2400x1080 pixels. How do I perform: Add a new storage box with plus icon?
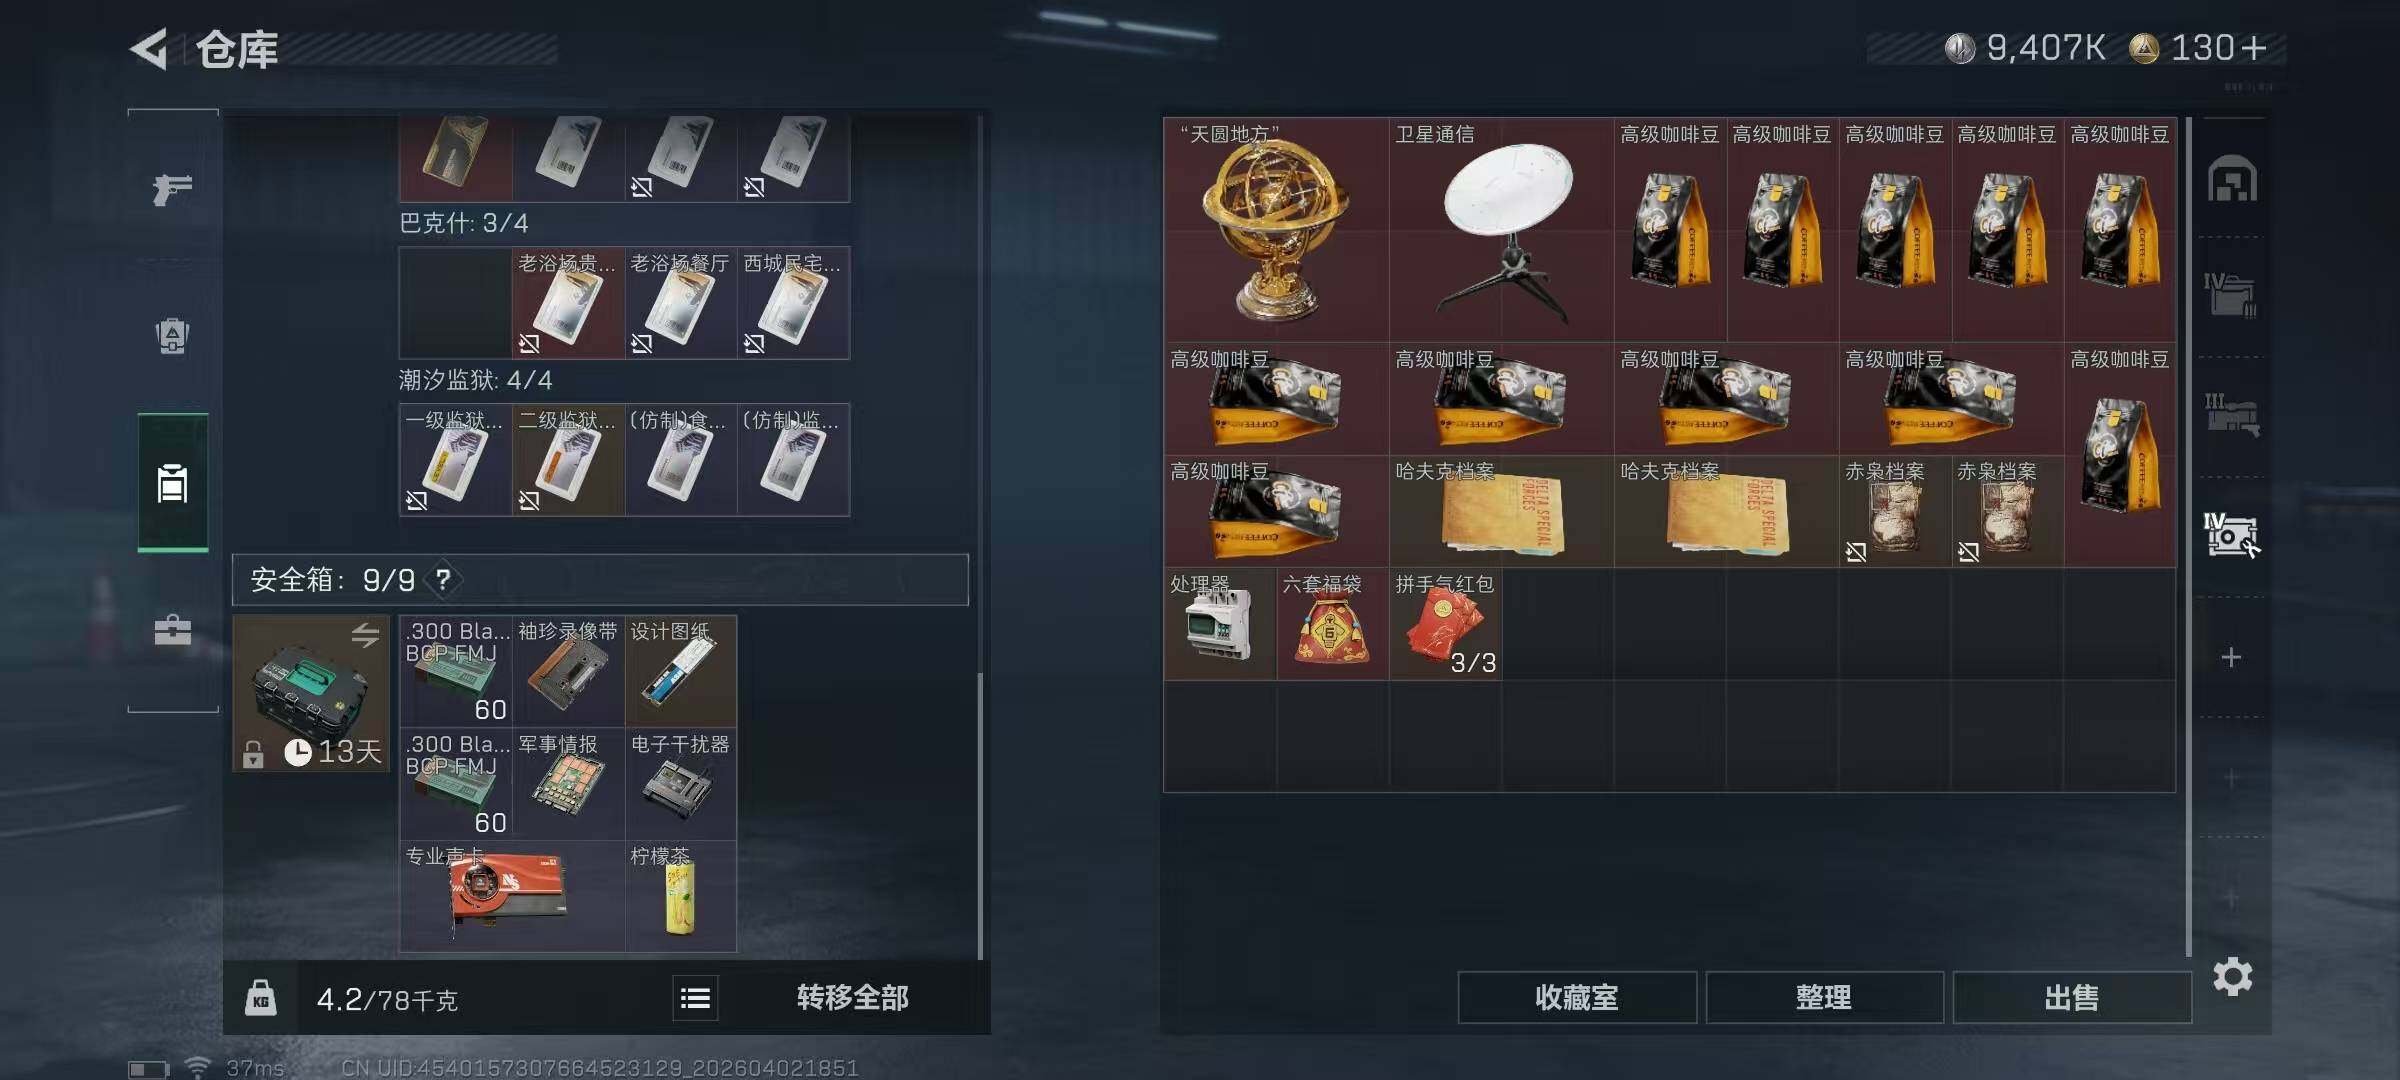pos(2231,658)
